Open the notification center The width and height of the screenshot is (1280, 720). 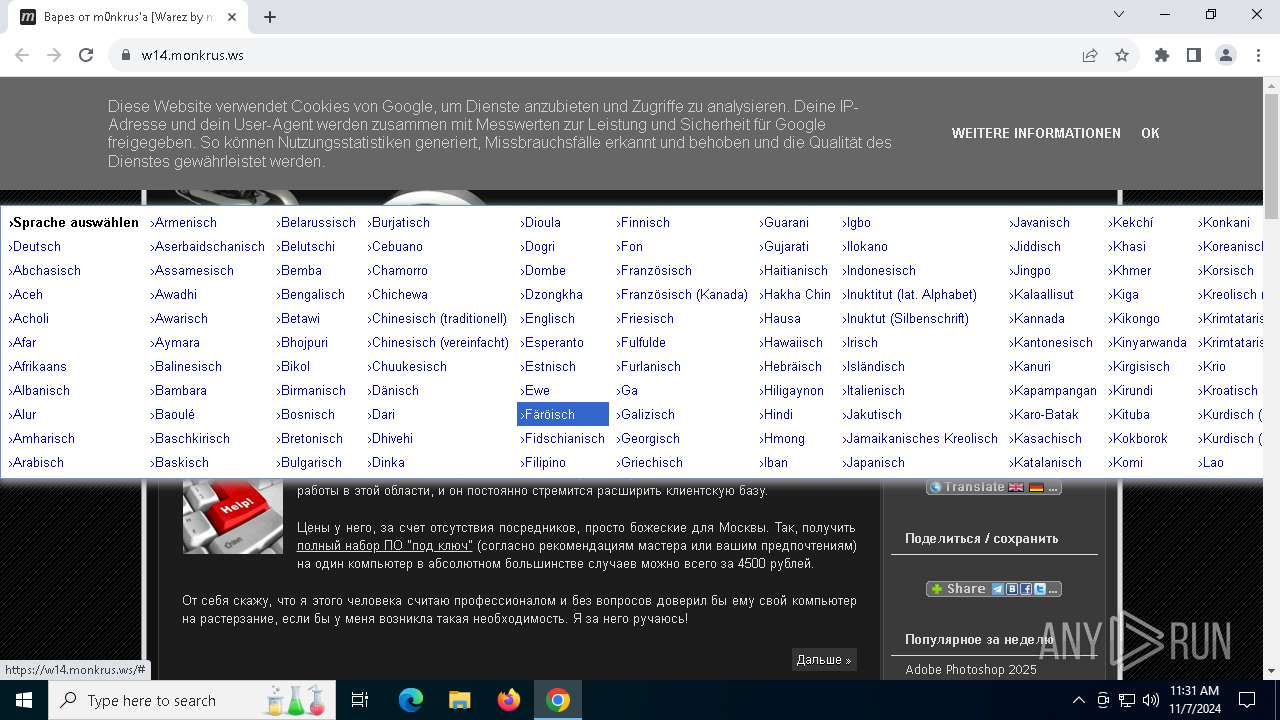pos(1247,700)
